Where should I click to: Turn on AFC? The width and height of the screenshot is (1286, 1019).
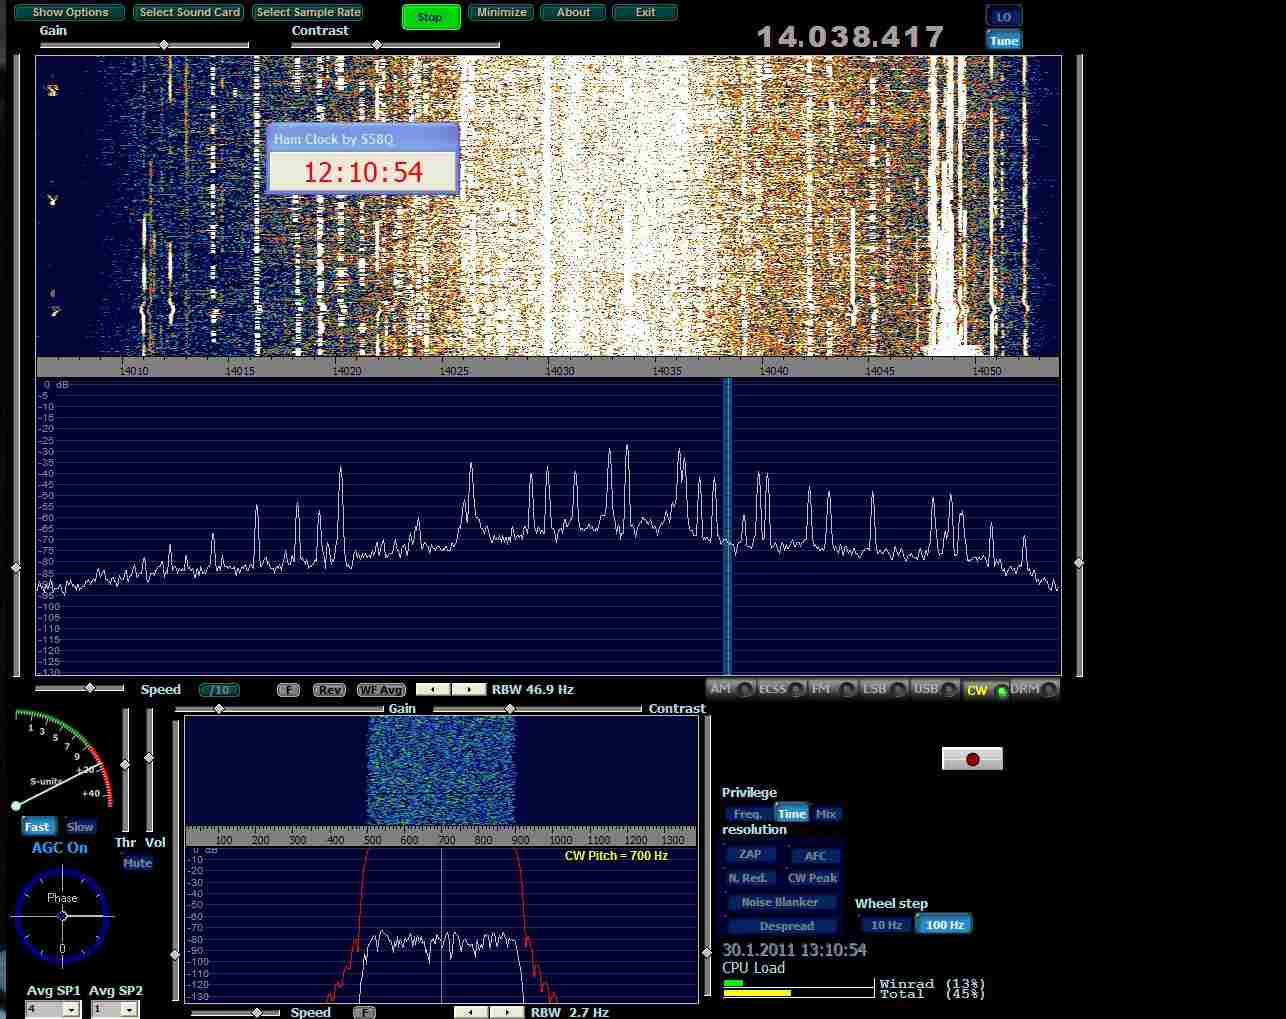coord(815,855)
